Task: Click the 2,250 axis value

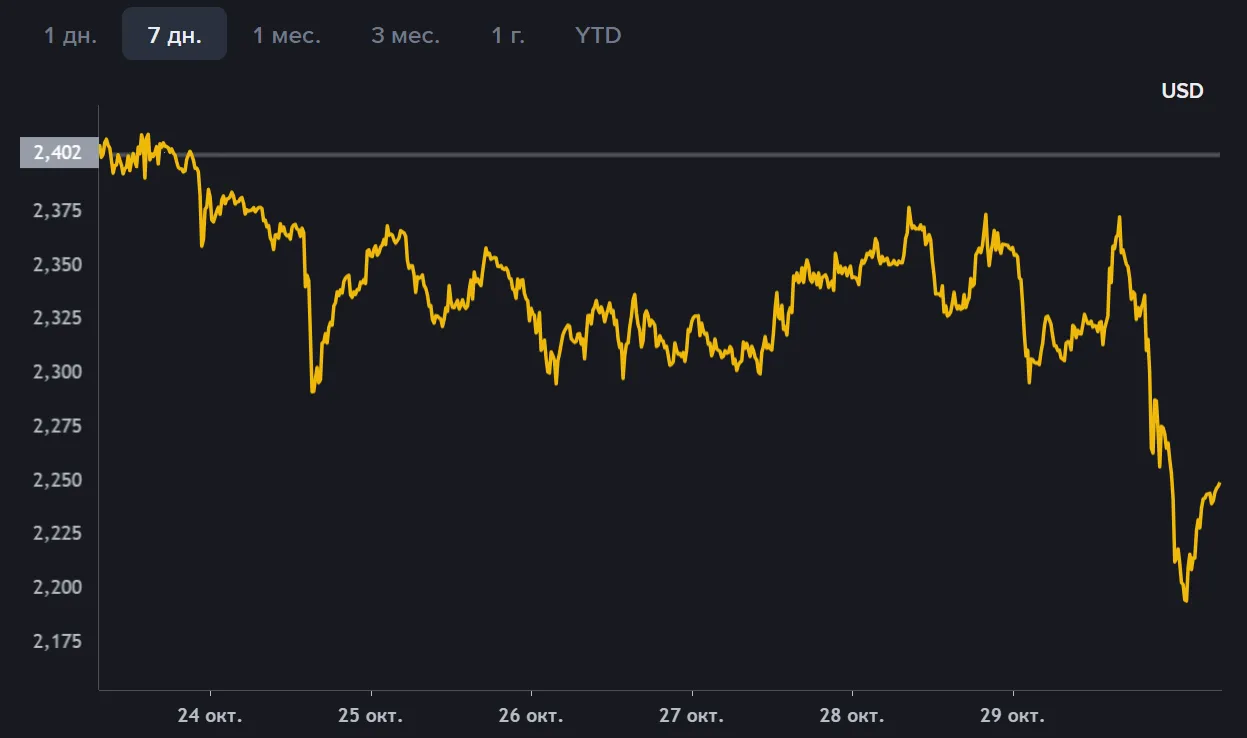Action: click(x=58, y=480)
